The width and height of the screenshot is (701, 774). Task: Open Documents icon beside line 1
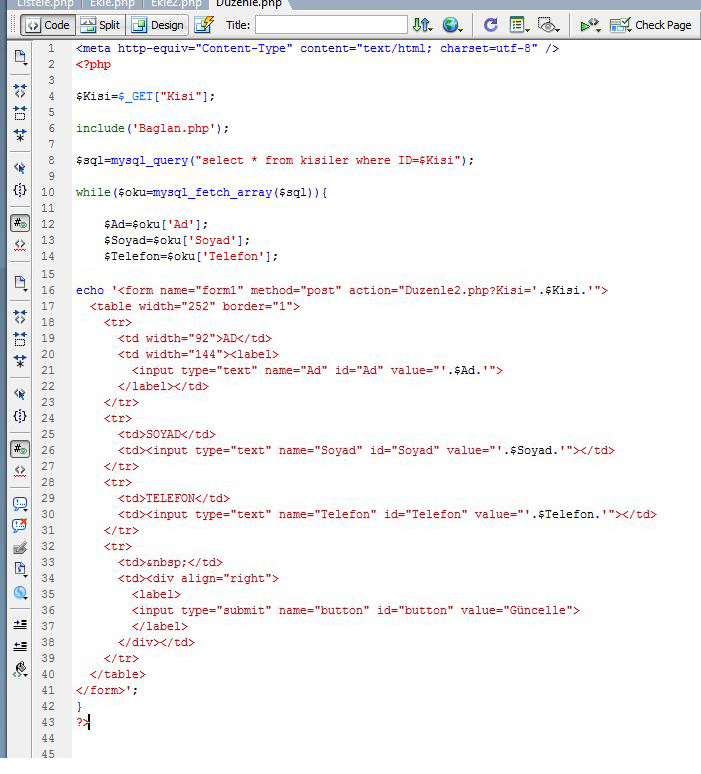(20, 57)
